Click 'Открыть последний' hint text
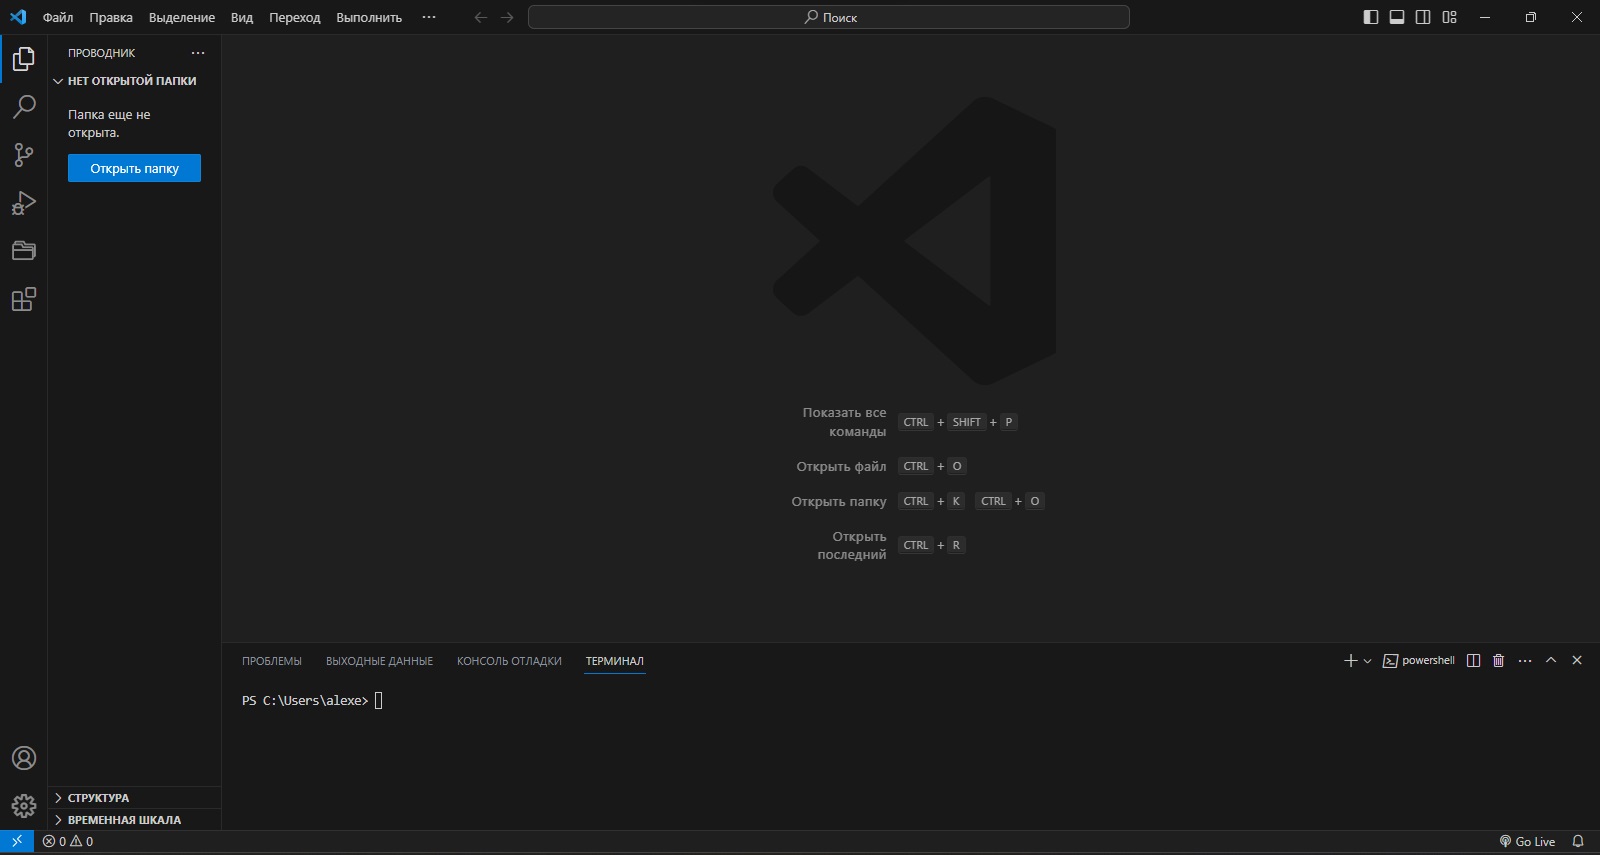 tap(852, 545)
